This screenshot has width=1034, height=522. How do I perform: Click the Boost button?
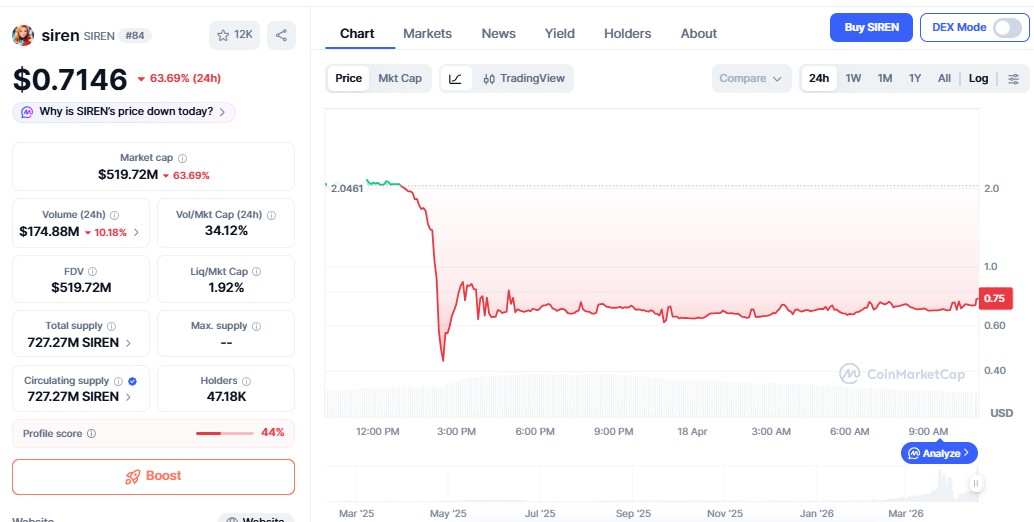pos(154,477)
